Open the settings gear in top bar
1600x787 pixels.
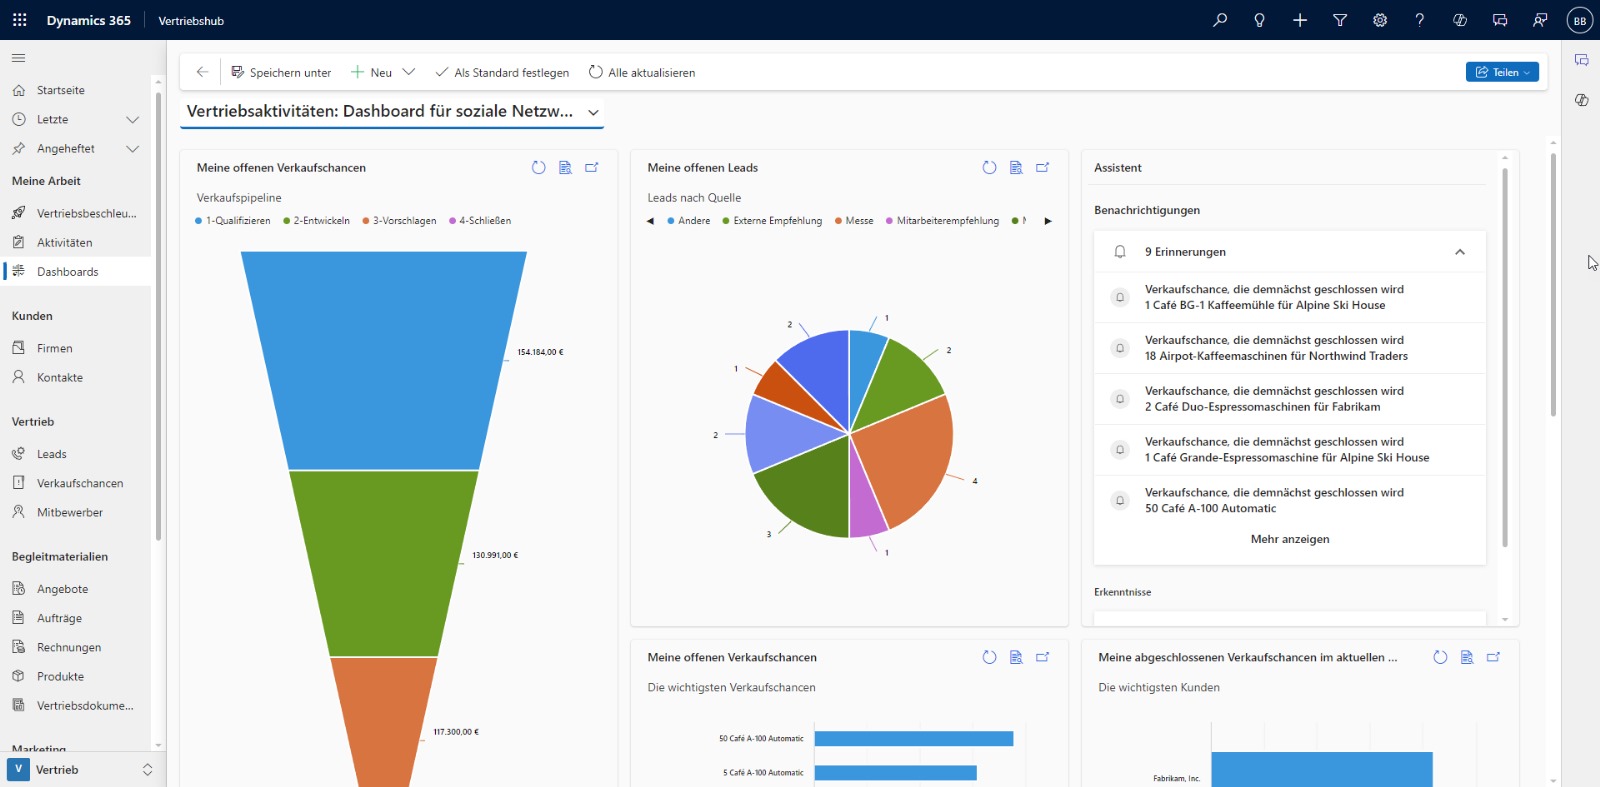1380,20
